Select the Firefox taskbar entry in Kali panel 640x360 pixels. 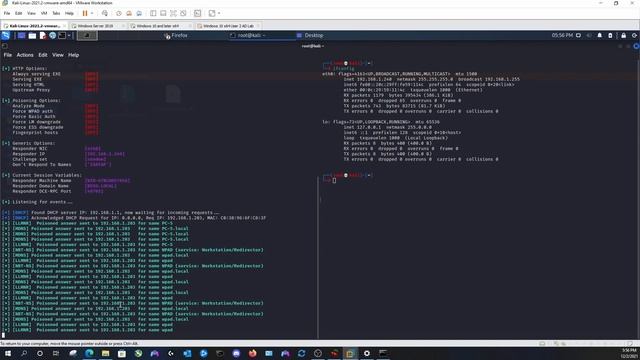pos(176,36)
